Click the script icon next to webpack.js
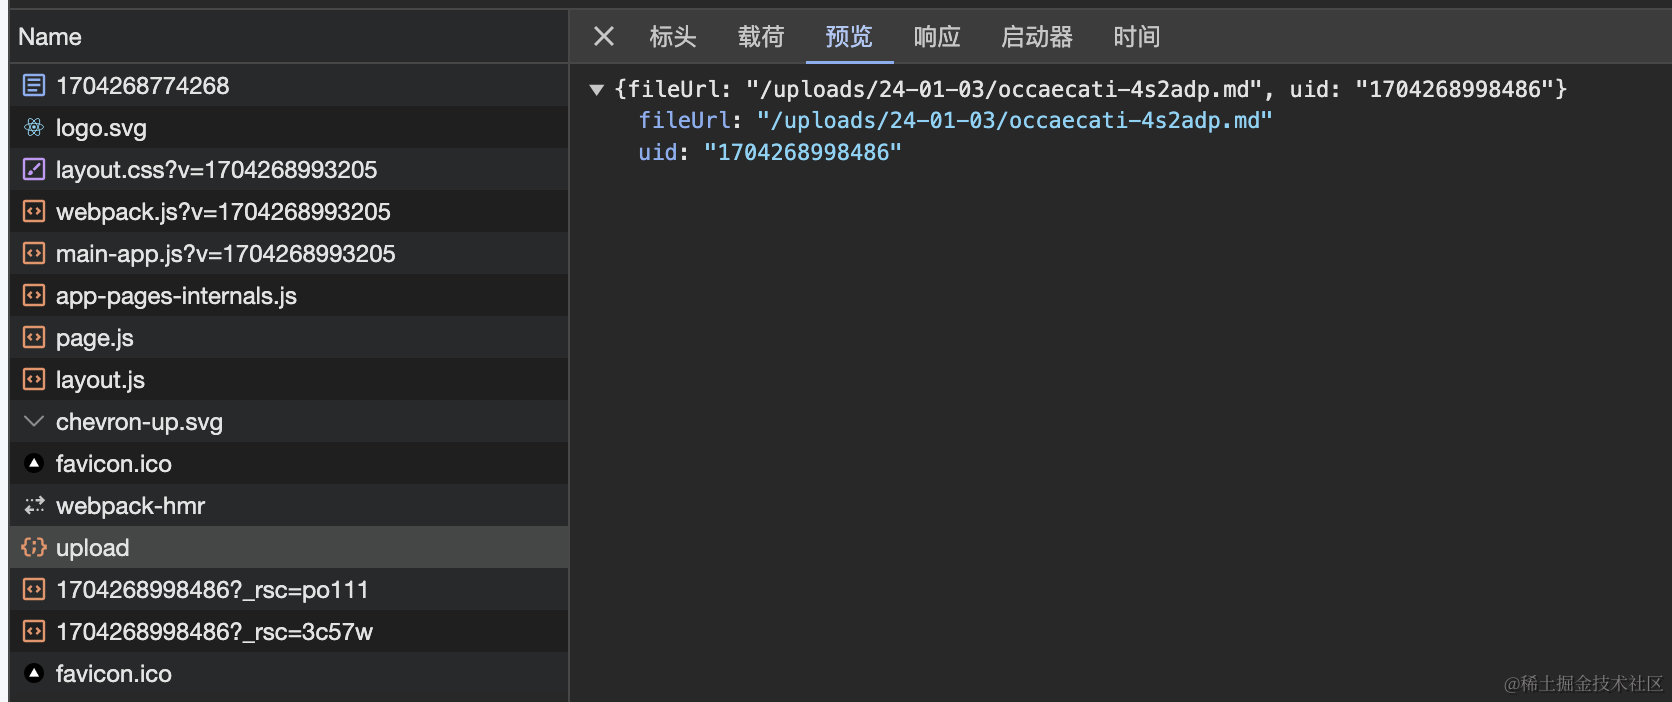The width and height of the screenshot is (1672, 702). pyautogui.click(x=34, y=212)
